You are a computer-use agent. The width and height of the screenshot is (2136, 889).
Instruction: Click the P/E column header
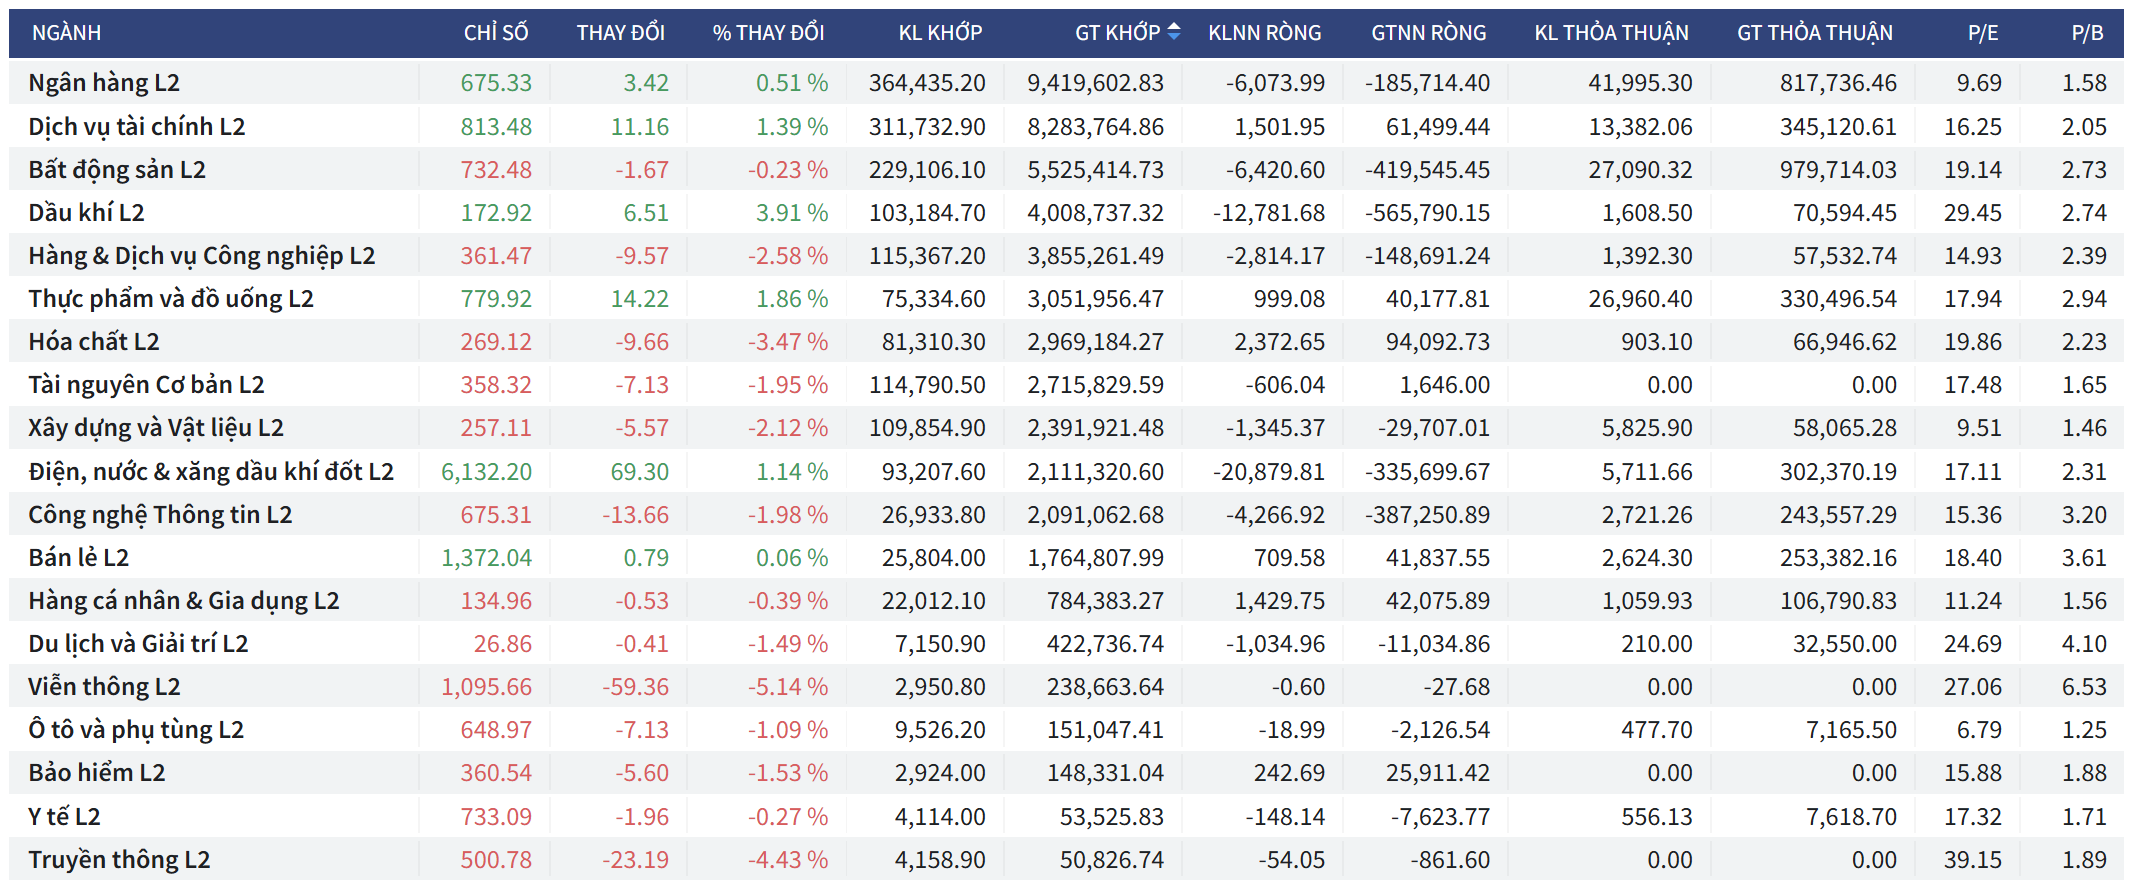1982,33
